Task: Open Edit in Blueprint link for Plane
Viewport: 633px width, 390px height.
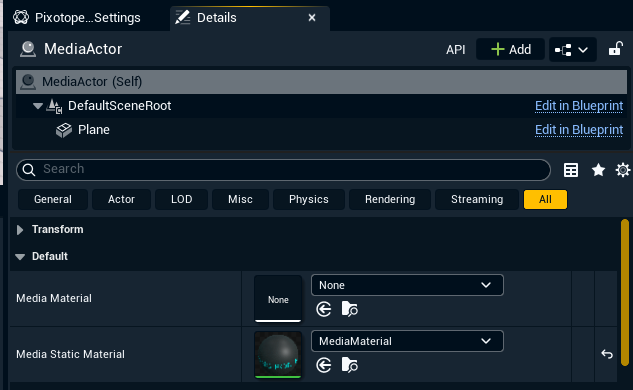Action: [x=579, y=130]
